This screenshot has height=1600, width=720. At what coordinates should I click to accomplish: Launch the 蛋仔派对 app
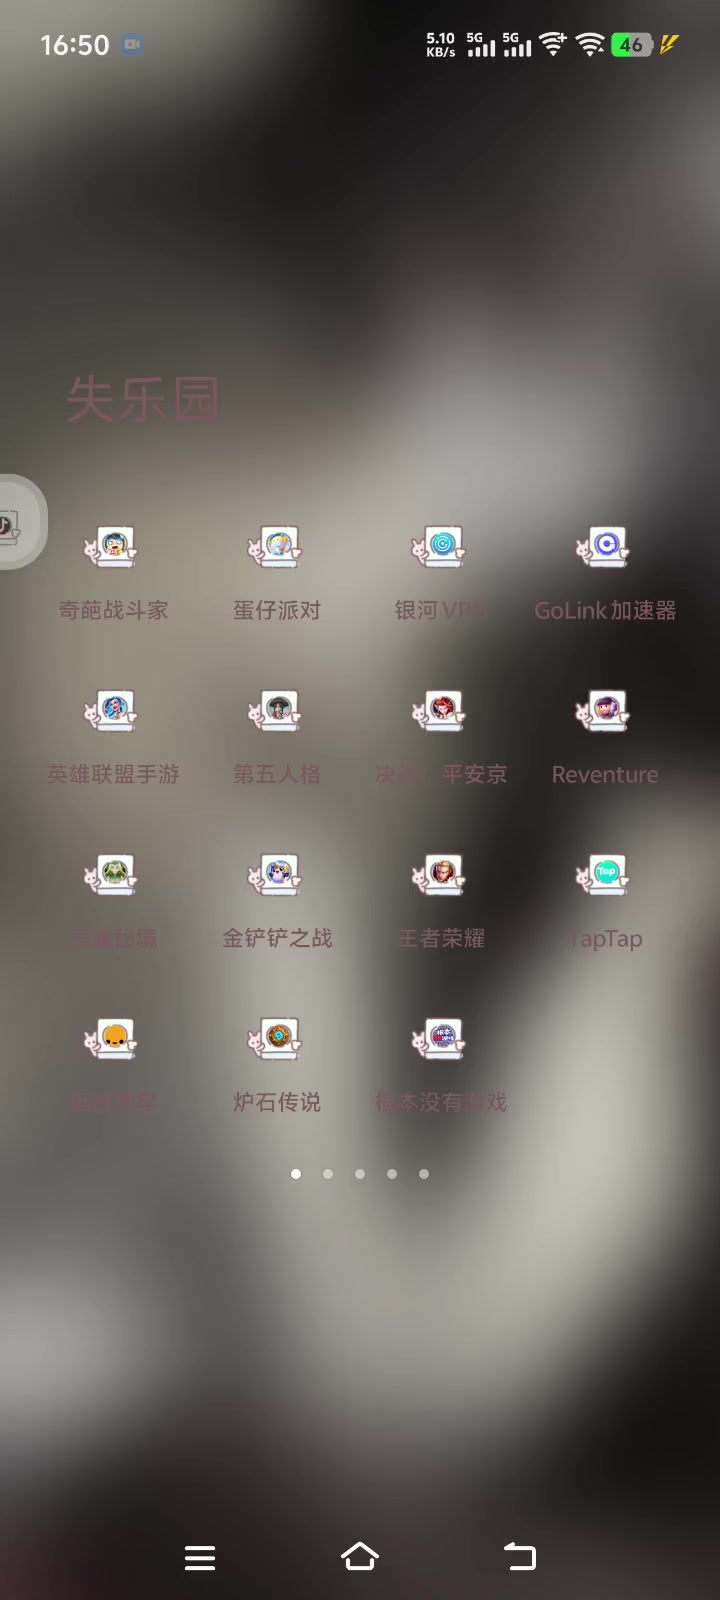click(x=277, y=547)
